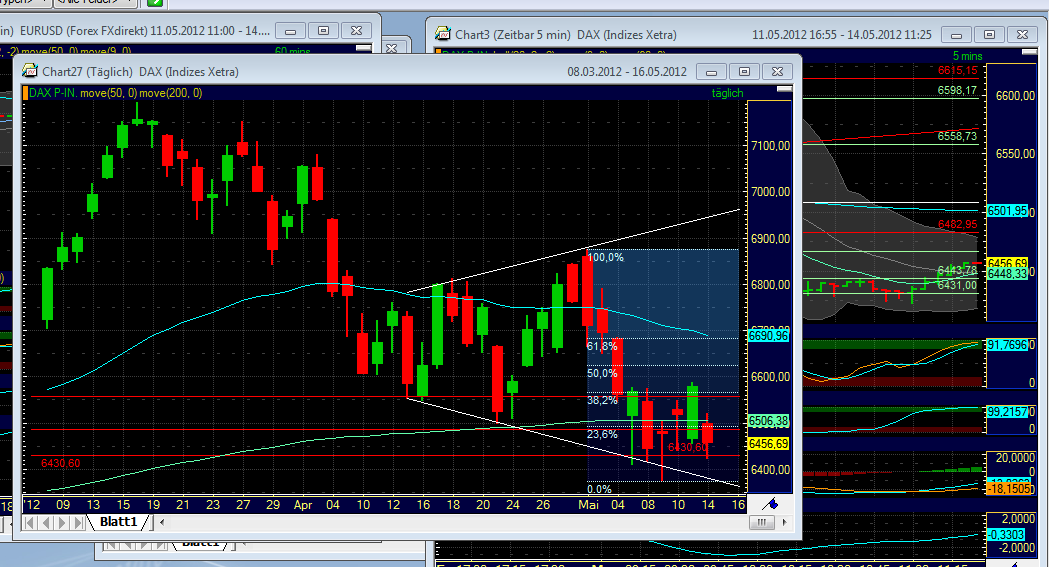This screenshot has height=567, width=1049.
Task: Close the Chart3 DAX window
Action: click(1022, 34)
